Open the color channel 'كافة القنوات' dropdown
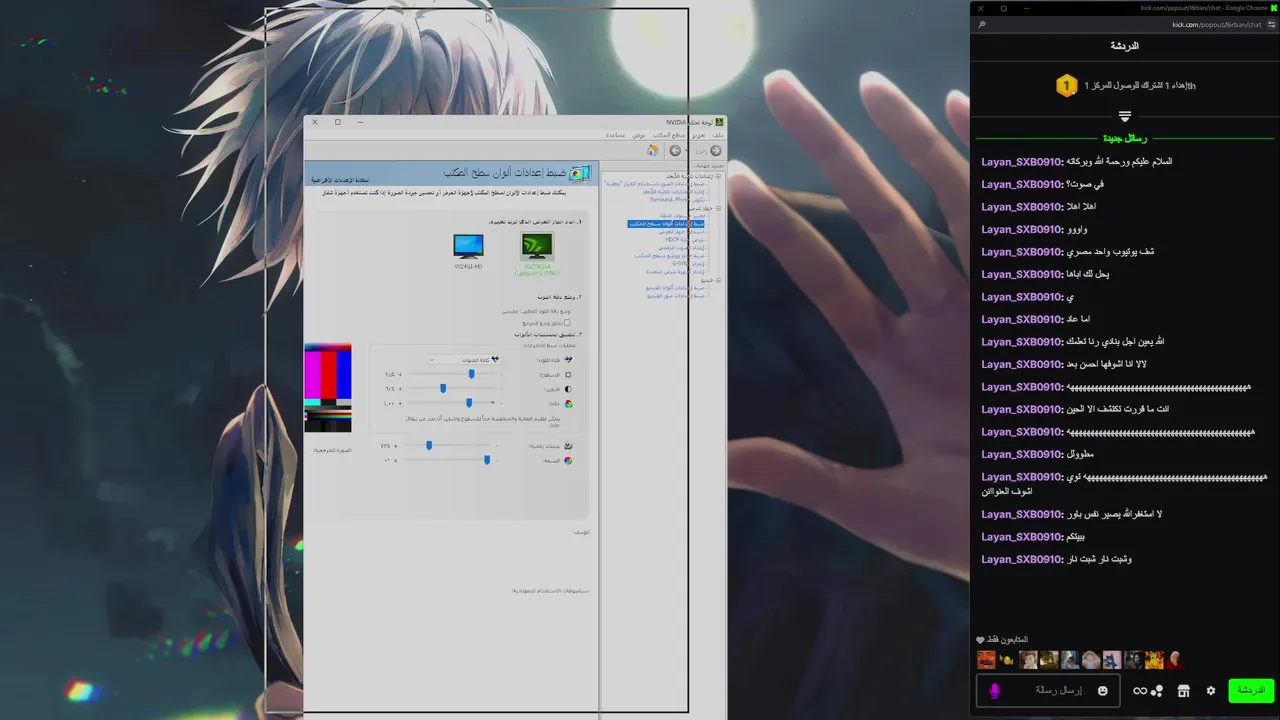 464,359
